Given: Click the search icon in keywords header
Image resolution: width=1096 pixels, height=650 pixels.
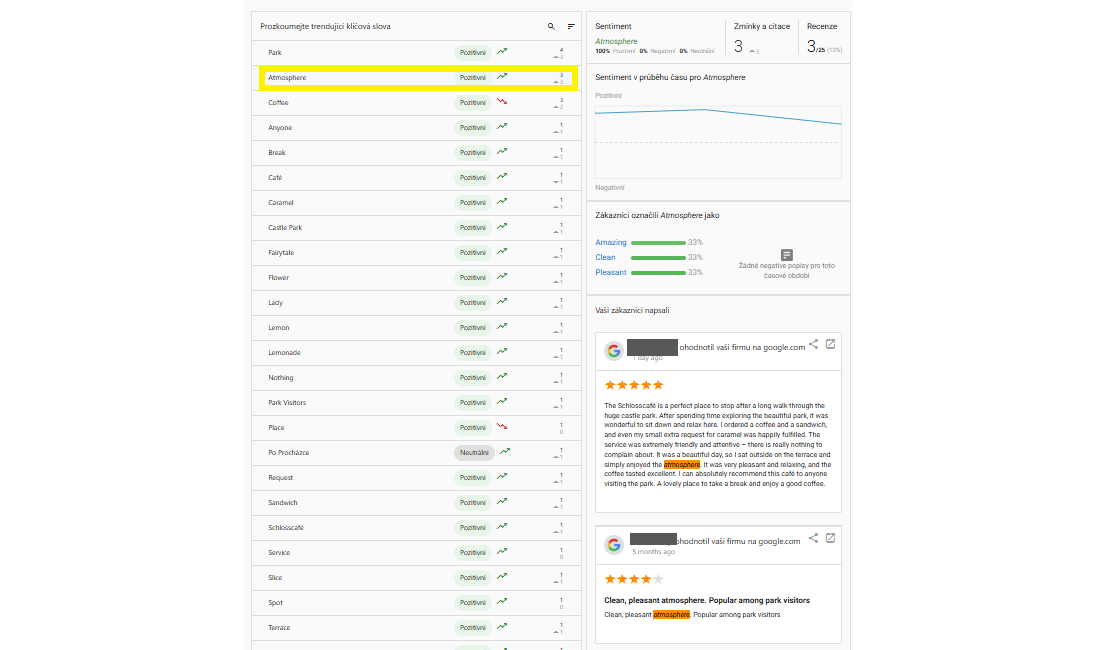Looking at the screenshot, I should [x=551, y=26].
